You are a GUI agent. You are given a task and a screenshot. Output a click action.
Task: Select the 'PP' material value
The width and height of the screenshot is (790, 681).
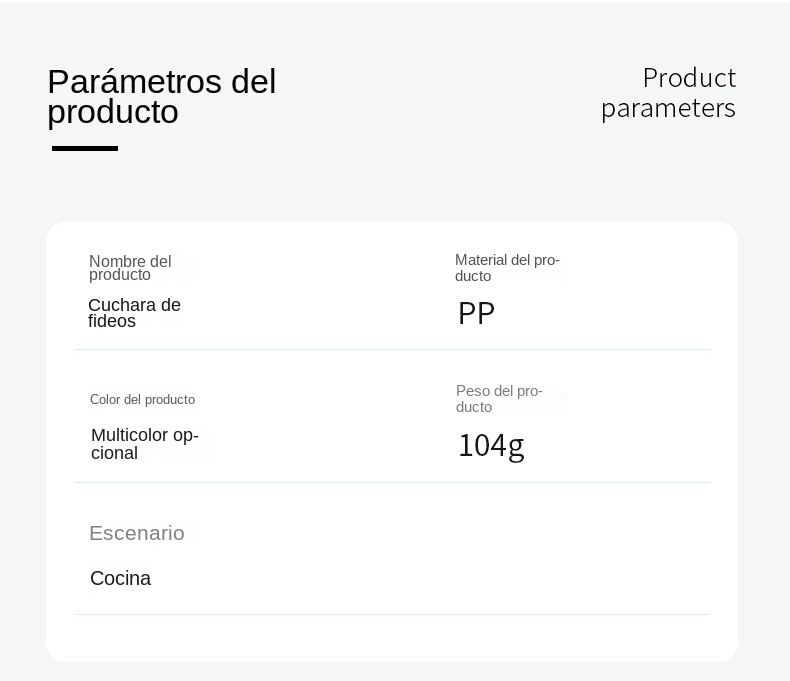[x=476, y=313]
